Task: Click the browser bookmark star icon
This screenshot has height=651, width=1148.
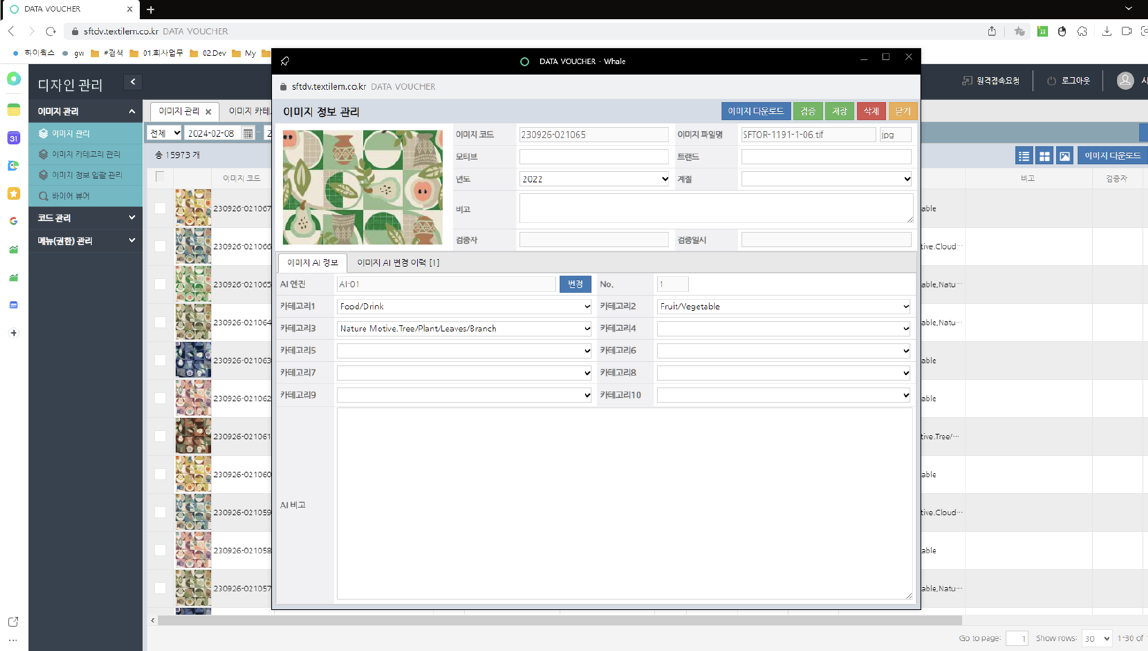Action: (1019, 31)
